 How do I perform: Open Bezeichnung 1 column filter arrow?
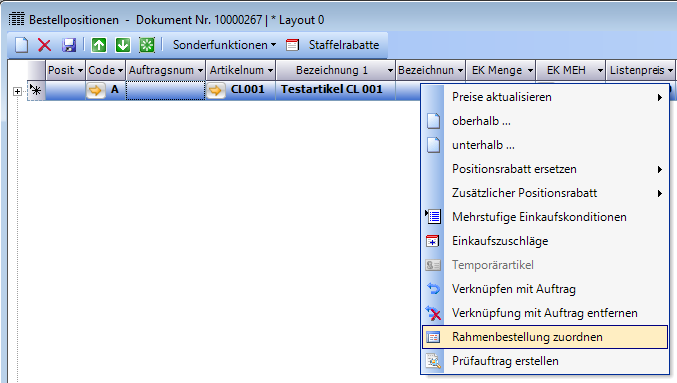tap(390, 70)
